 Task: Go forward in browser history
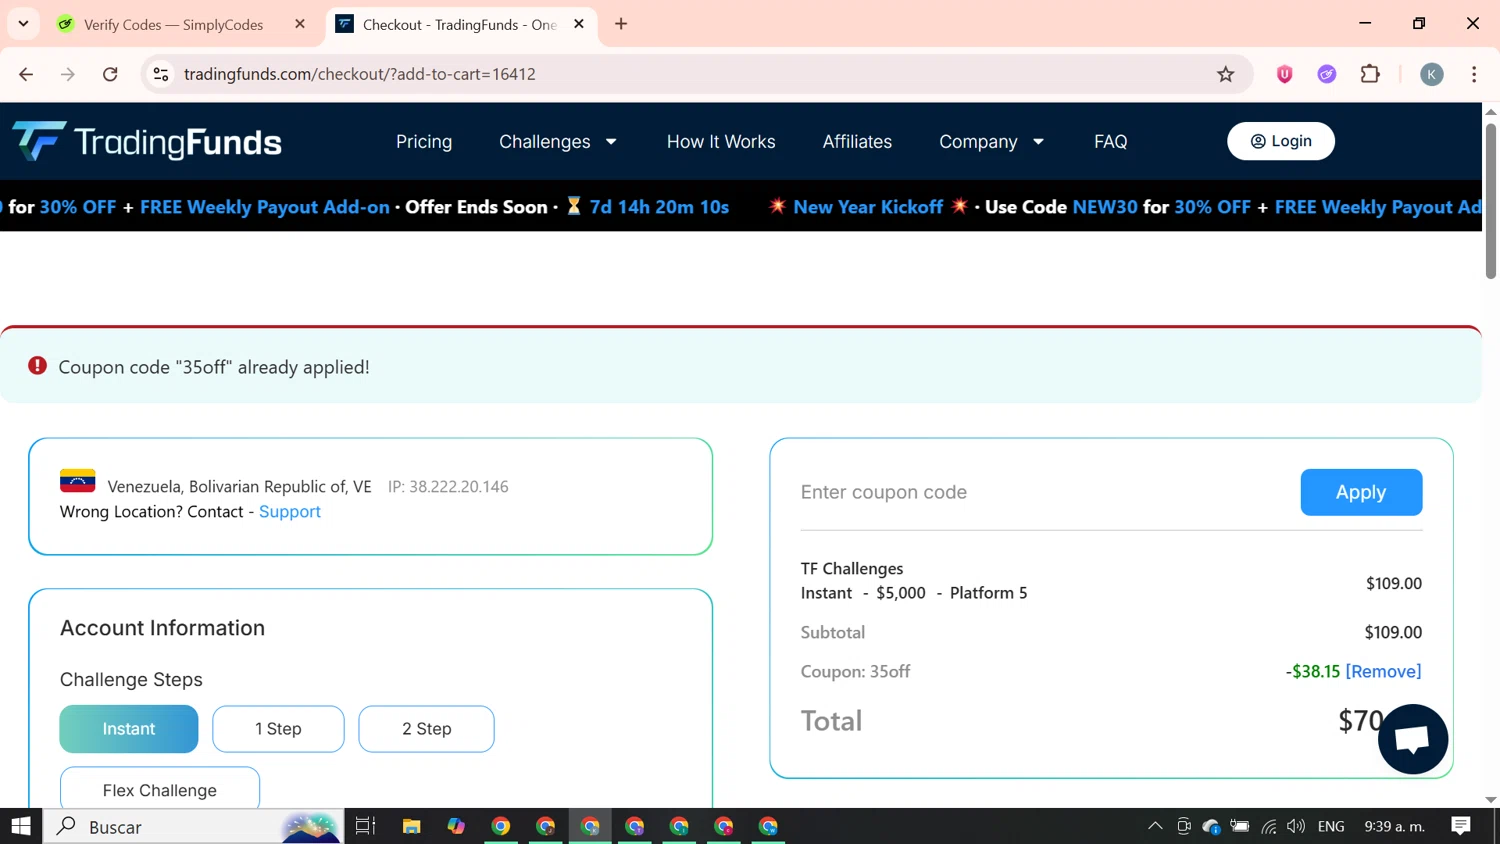[x=68, y=74]
